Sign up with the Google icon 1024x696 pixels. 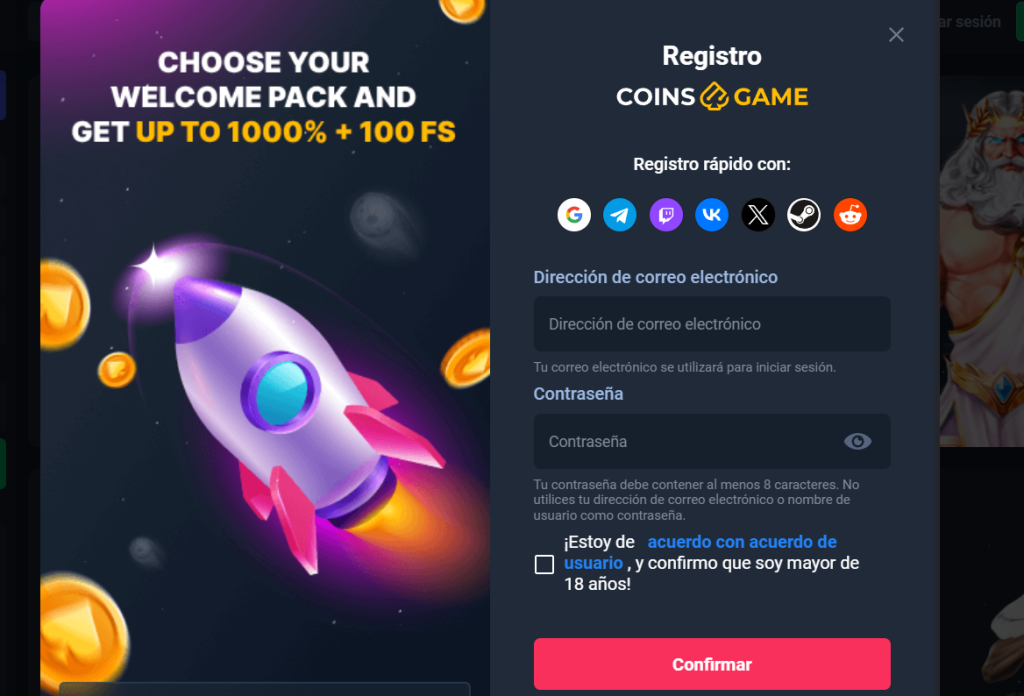coord(574,215)
